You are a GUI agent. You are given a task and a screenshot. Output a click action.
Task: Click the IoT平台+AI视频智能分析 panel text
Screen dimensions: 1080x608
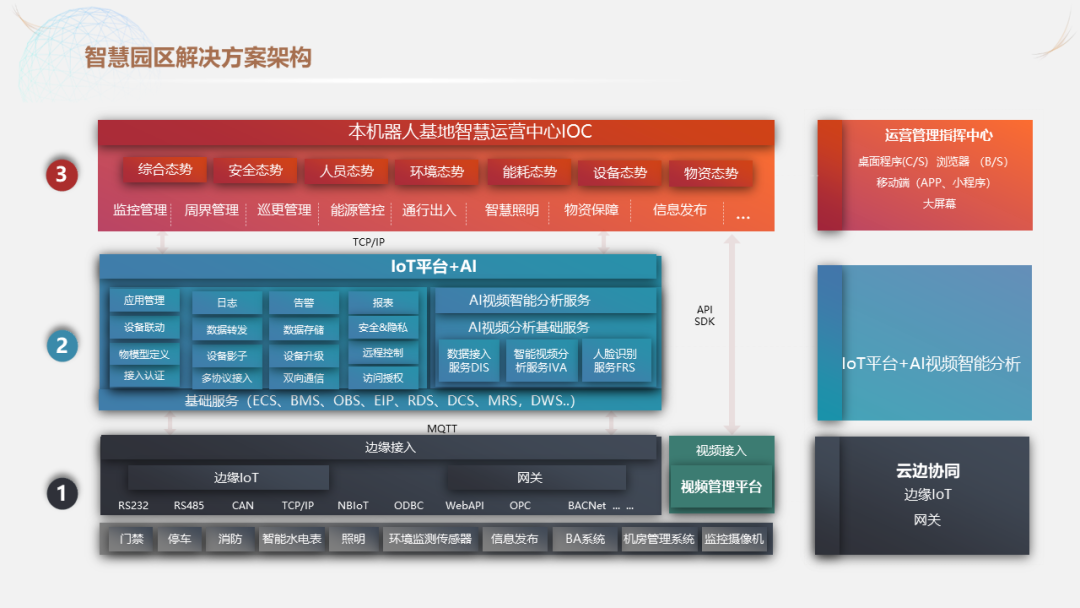pos(931,364)
